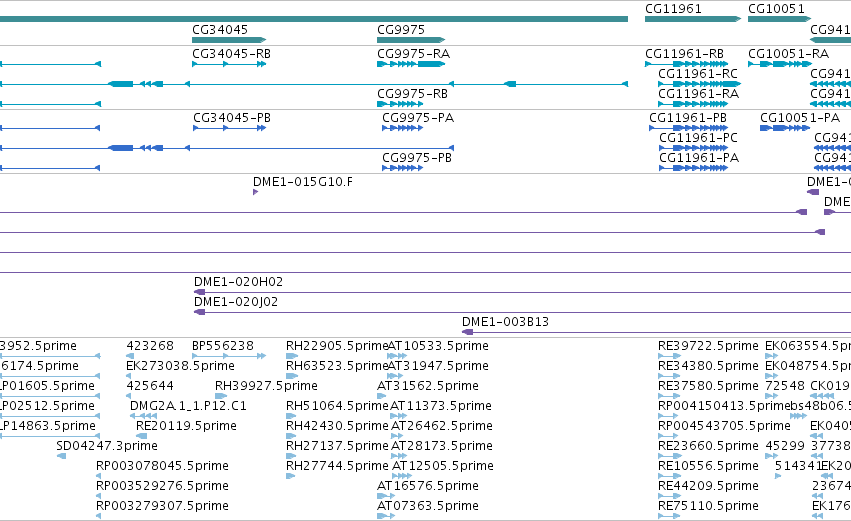Viewport: 851px width, 521px height.
Task: Click EST RE39722.5prime
Action: coord(708,346)
